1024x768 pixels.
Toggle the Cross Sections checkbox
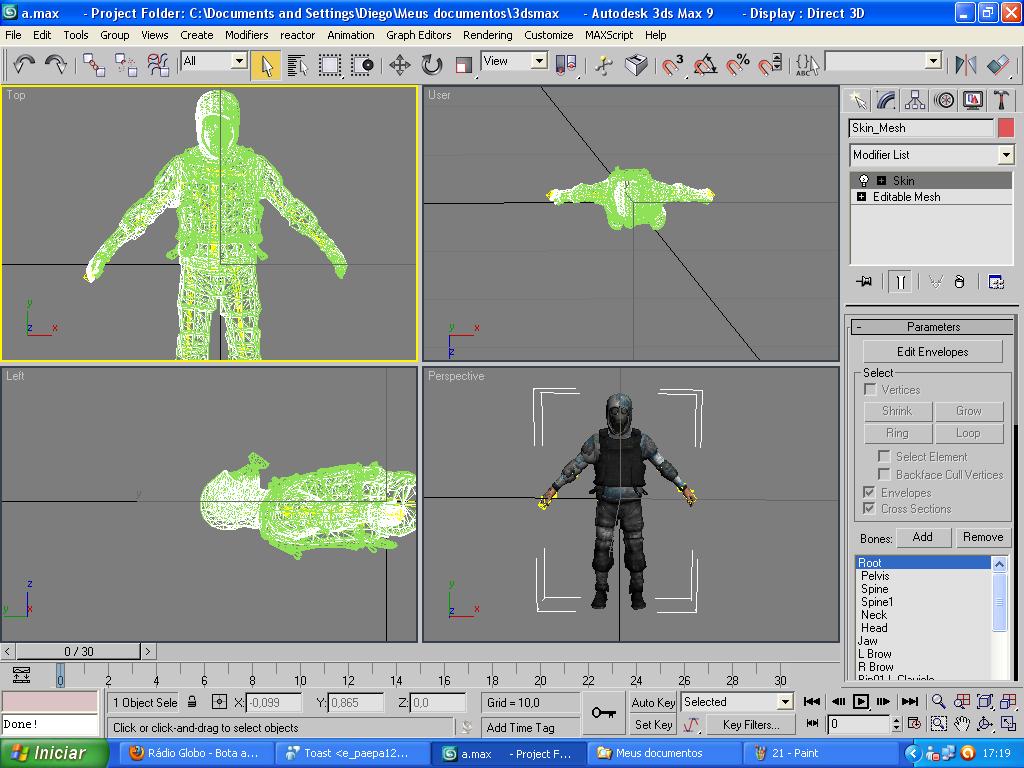[x=869, y=508]
